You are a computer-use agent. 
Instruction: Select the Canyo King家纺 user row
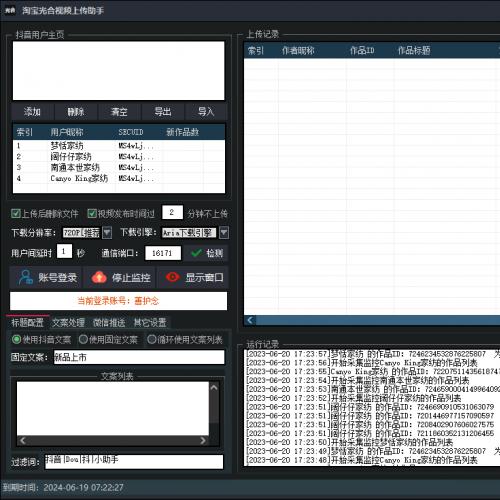(119, 178)
